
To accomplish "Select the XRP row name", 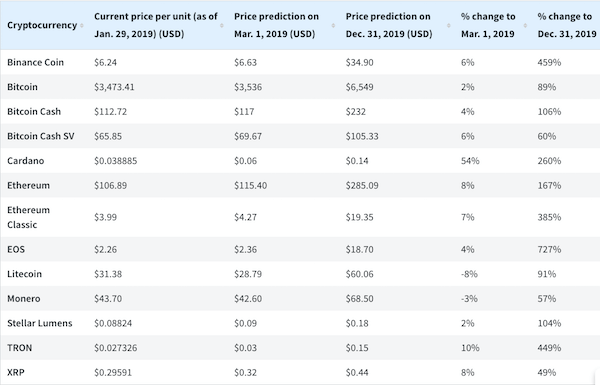I will click(x=16, y=372).
